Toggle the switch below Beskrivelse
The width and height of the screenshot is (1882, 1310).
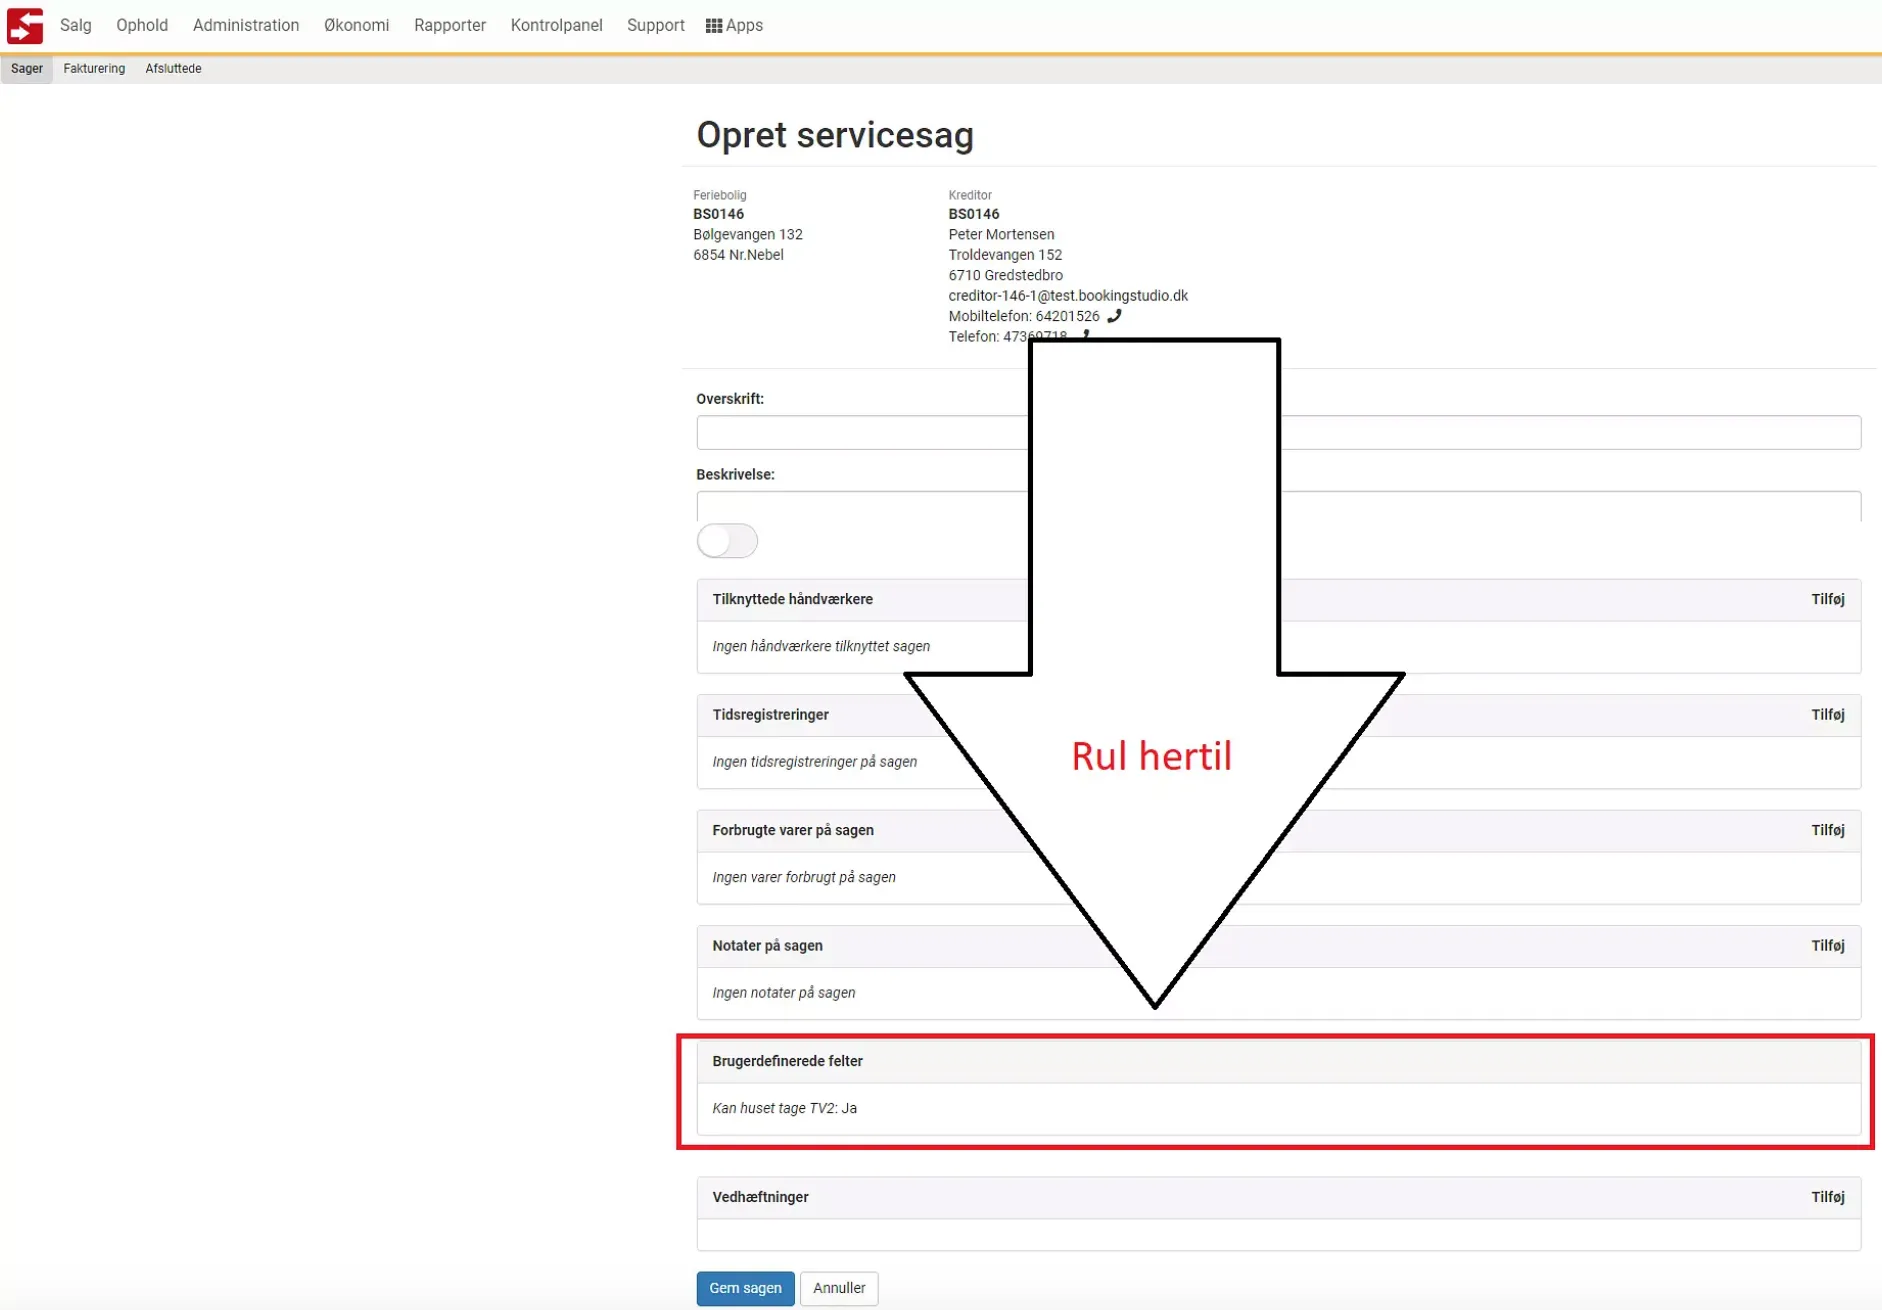[727, 541]
